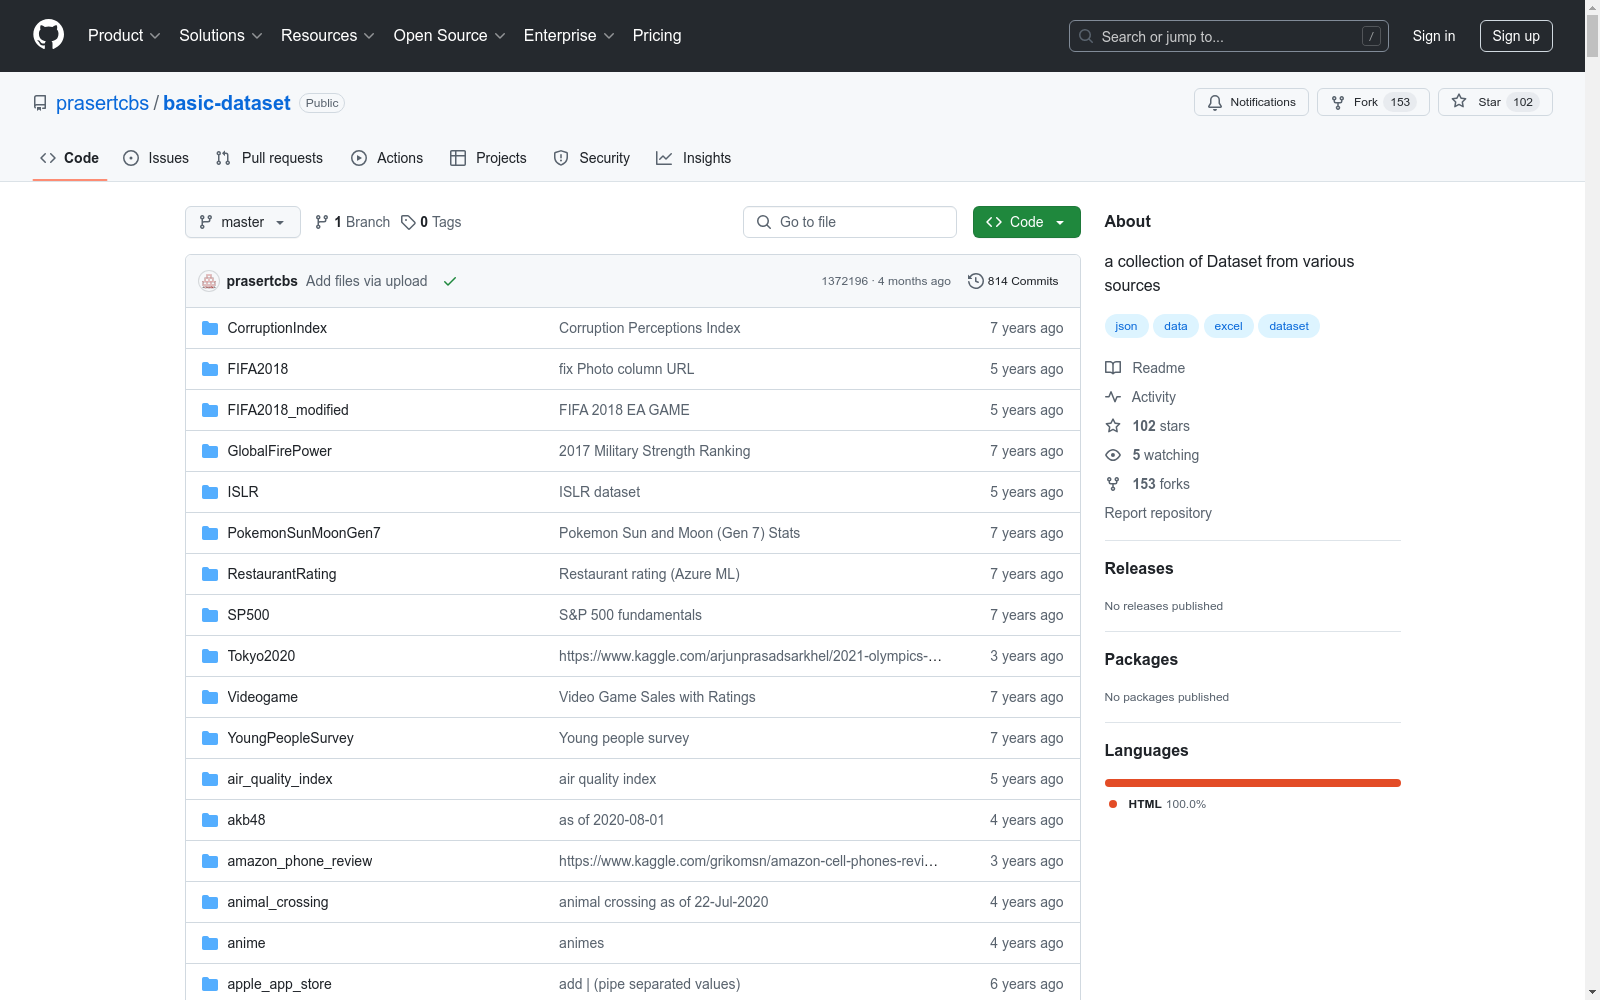Open the dataset topic tag
The image size is (1600, 1000).
(1289, 326)
